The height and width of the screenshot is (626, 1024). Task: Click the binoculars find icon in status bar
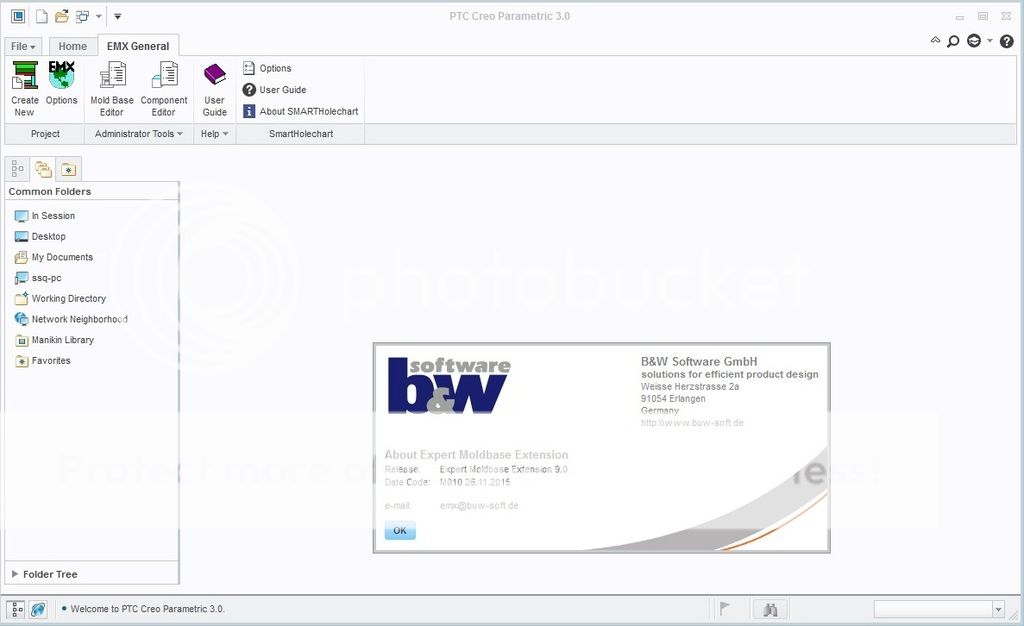pyautogui.click(x=770, y=609)
